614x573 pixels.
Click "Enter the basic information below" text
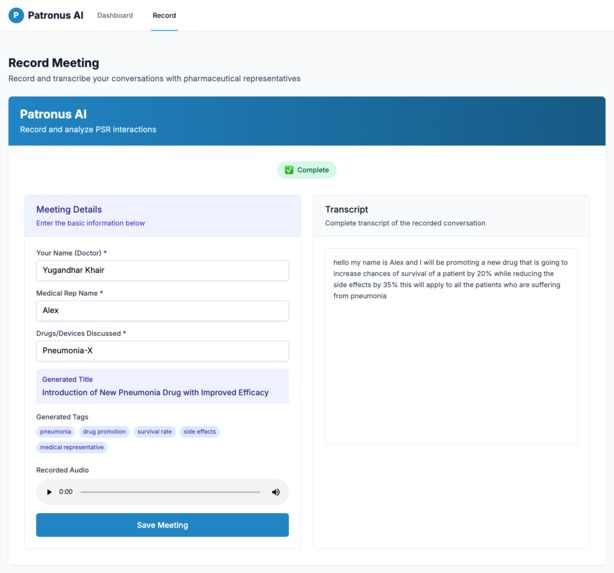[90, 223]
